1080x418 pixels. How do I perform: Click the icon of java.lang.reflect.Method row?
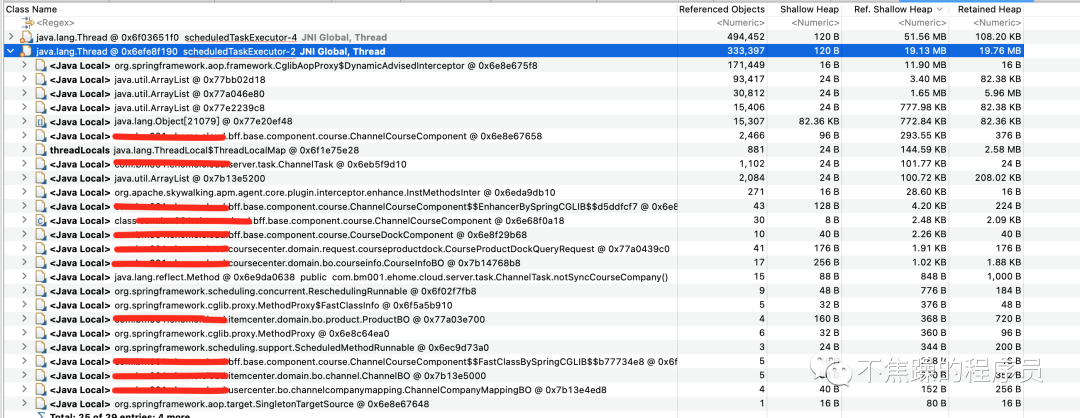(41, 276)
